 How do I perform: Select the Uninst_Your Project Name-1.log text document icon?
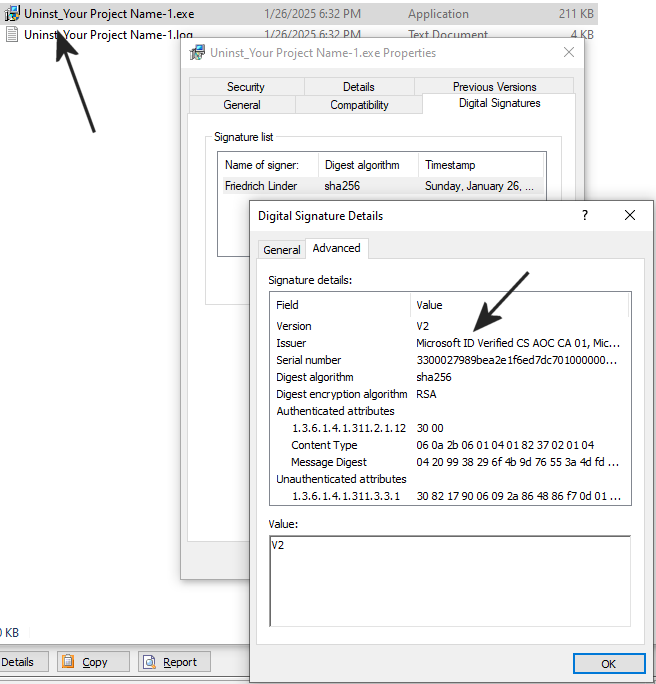(12, 34)
